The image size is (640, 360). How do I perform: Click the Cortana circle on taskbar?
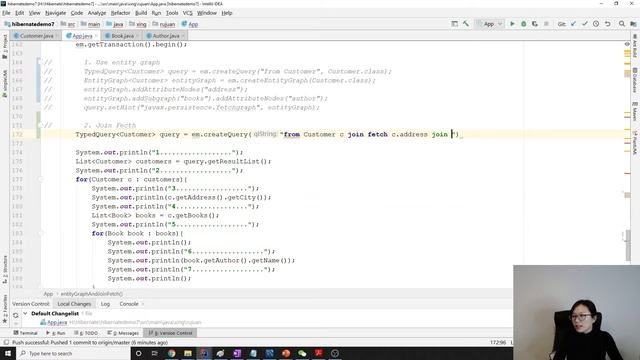pyautogui.click(x=138, y=353)
